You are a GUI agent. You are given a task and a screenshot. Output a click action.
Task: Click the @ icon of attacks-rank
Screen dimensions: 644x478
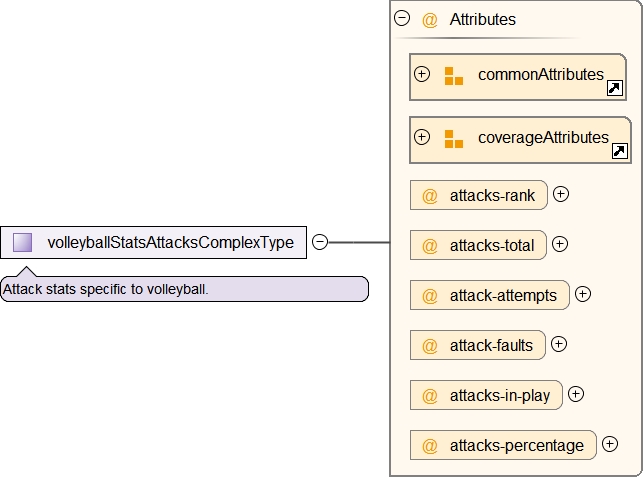[x=430, y=195]
